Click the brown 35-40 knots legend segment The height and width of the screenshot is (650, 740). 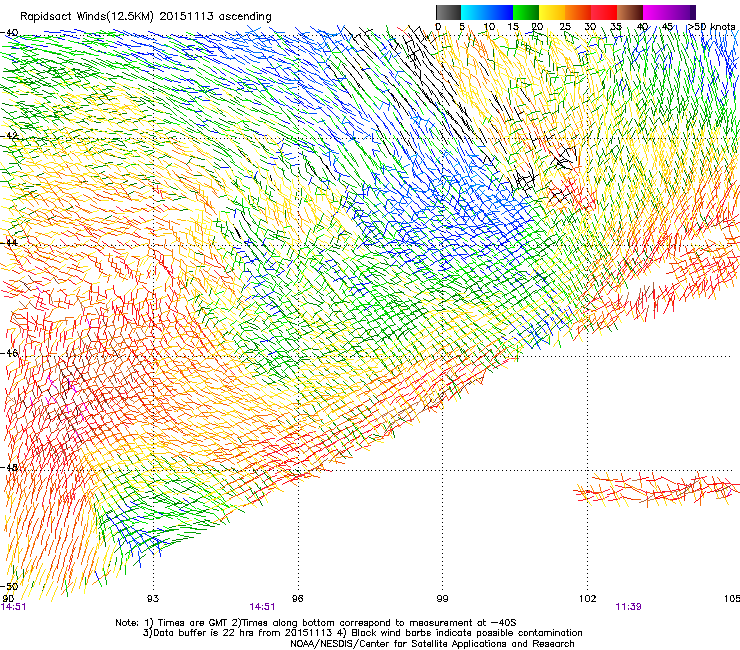coord(630,12)
